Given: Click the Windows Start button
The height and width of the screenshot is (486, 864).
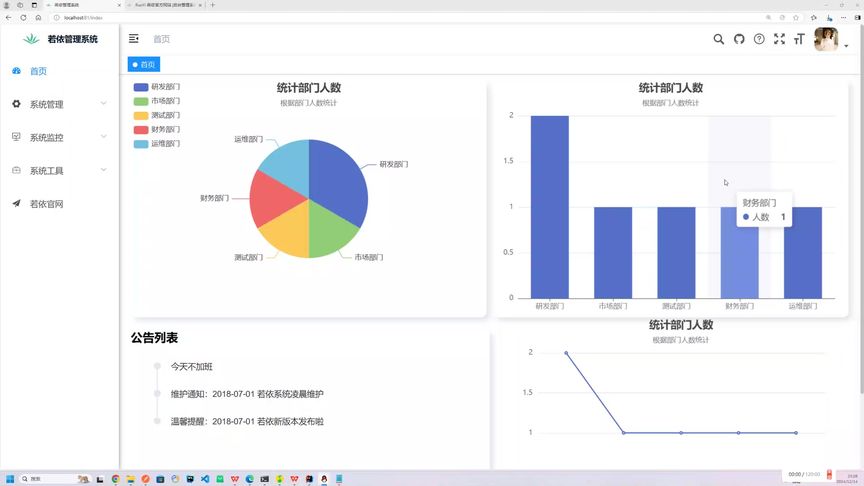Looking at the screenshot, I should coord(10,479).
